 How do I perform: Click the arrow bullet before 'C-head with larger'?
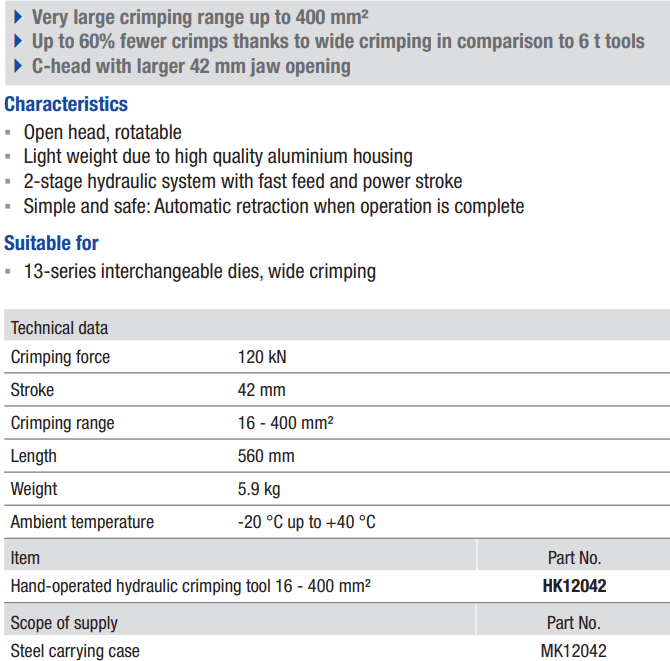[x=18, y=66]
